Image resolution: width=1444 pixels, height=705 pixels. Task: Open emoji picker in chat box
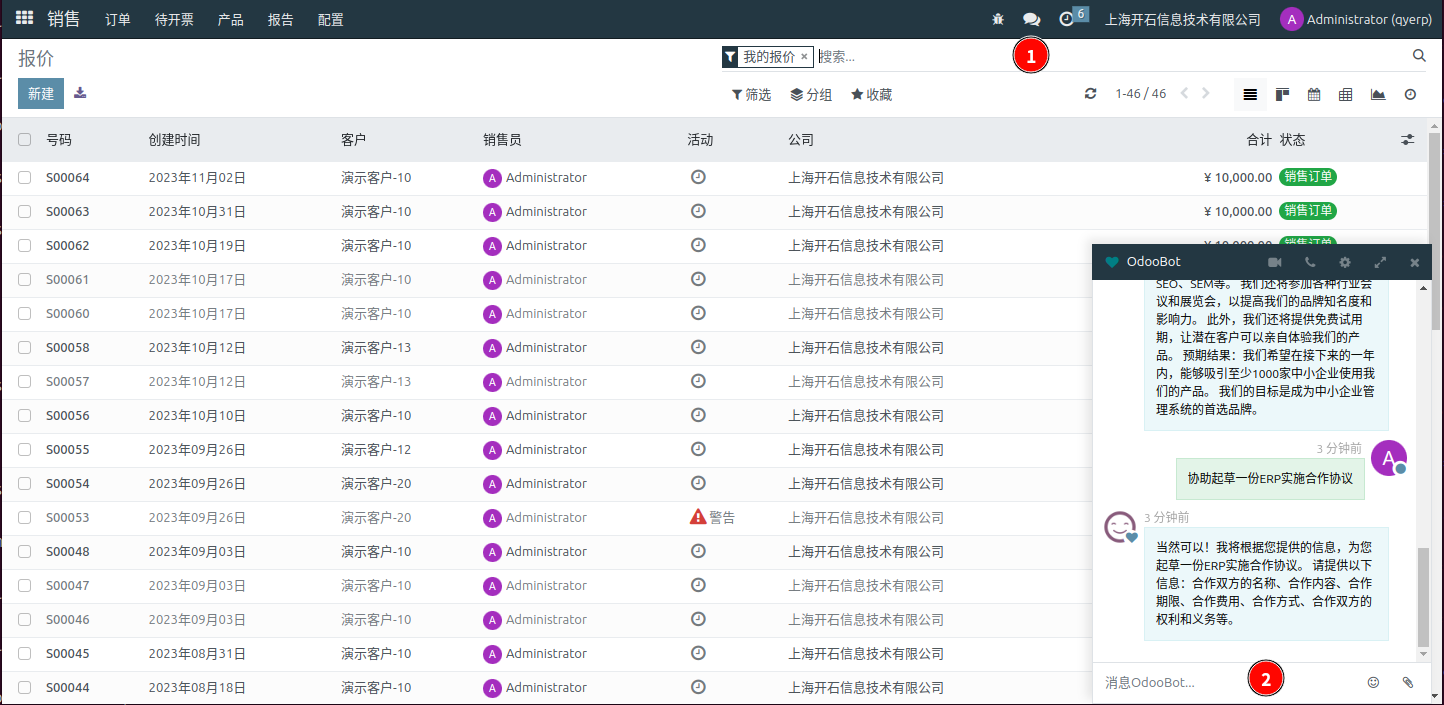[1373, 682]
